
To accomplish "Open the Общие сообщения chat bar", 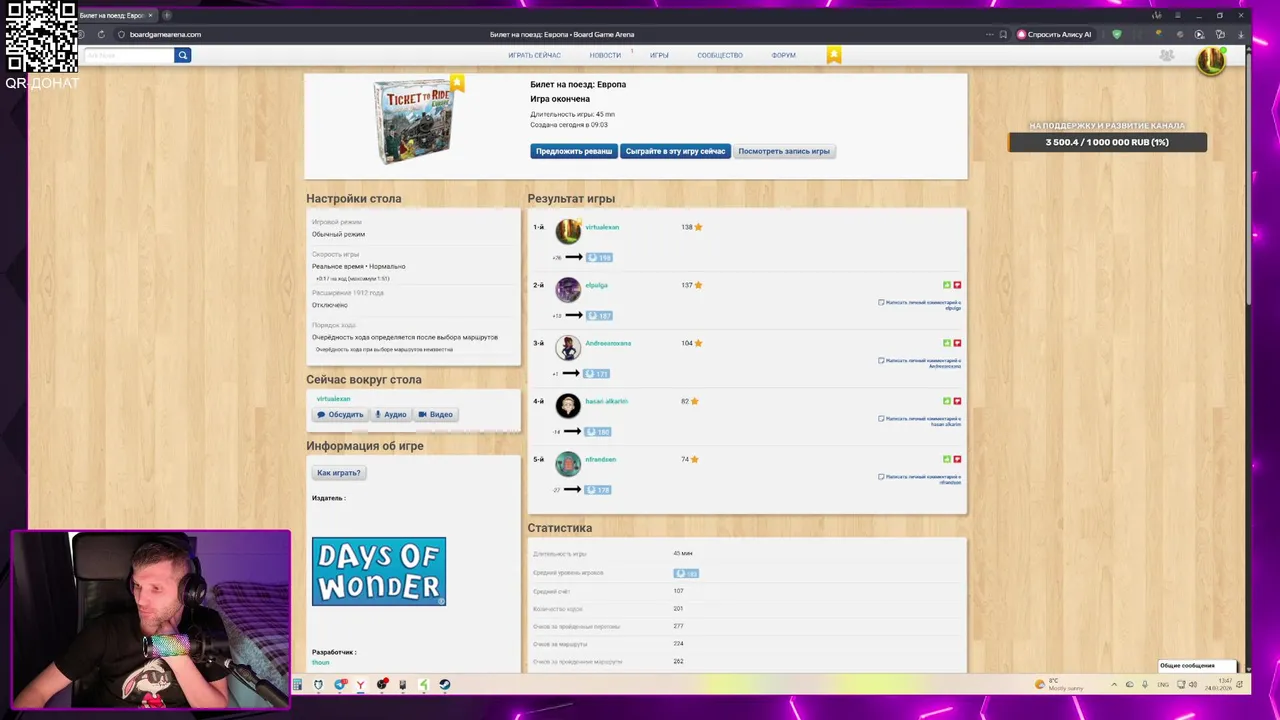I will (1198, 666).
